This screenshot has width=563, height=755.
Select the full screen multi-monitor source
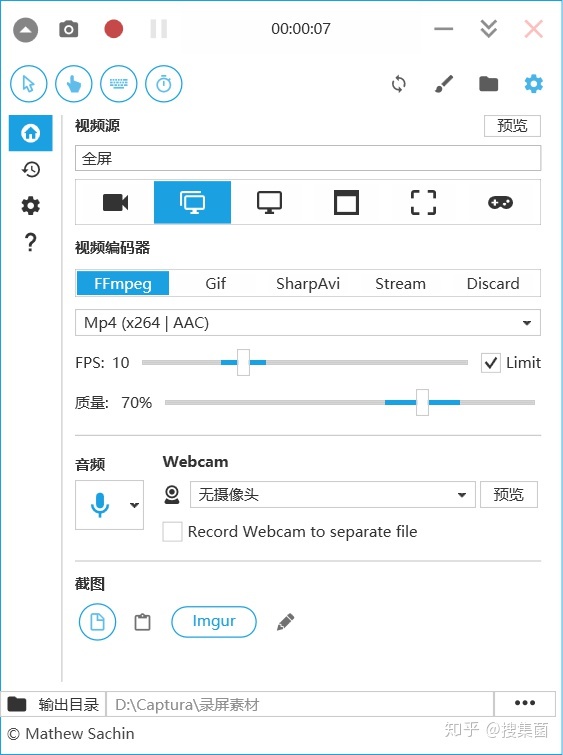pyautogui.click(x=193, y=202)
